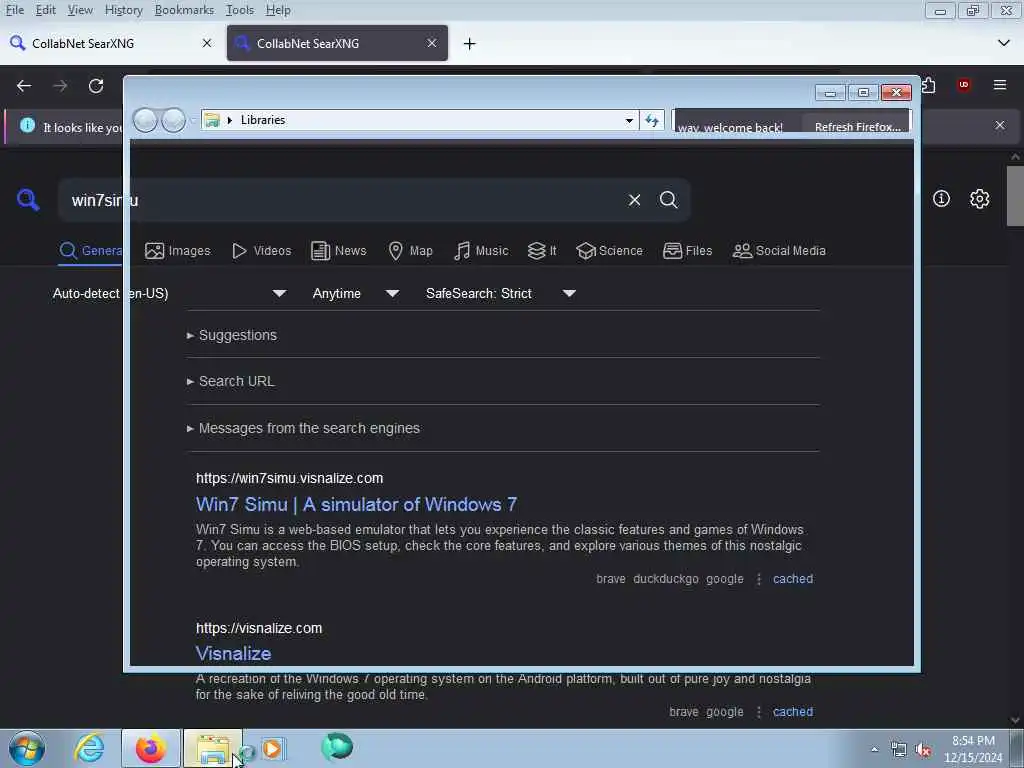This screenshot has height=768, width=1024.
Task: Select the Music search category
Action: 481,251
